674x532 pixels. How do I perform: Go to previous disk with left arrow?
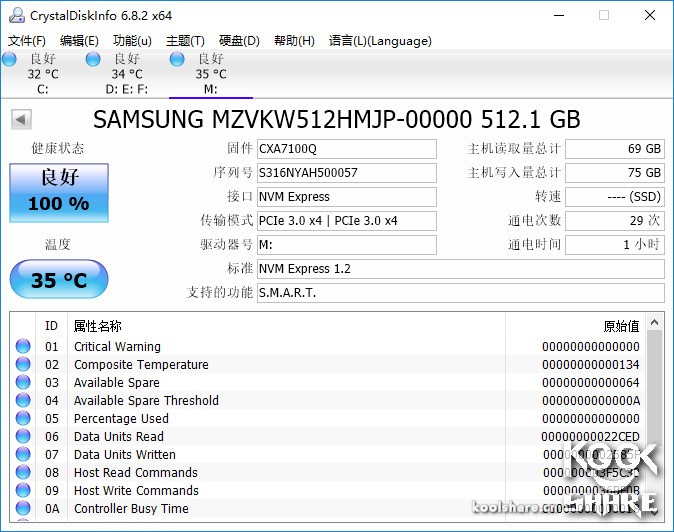tap(21, 119)
